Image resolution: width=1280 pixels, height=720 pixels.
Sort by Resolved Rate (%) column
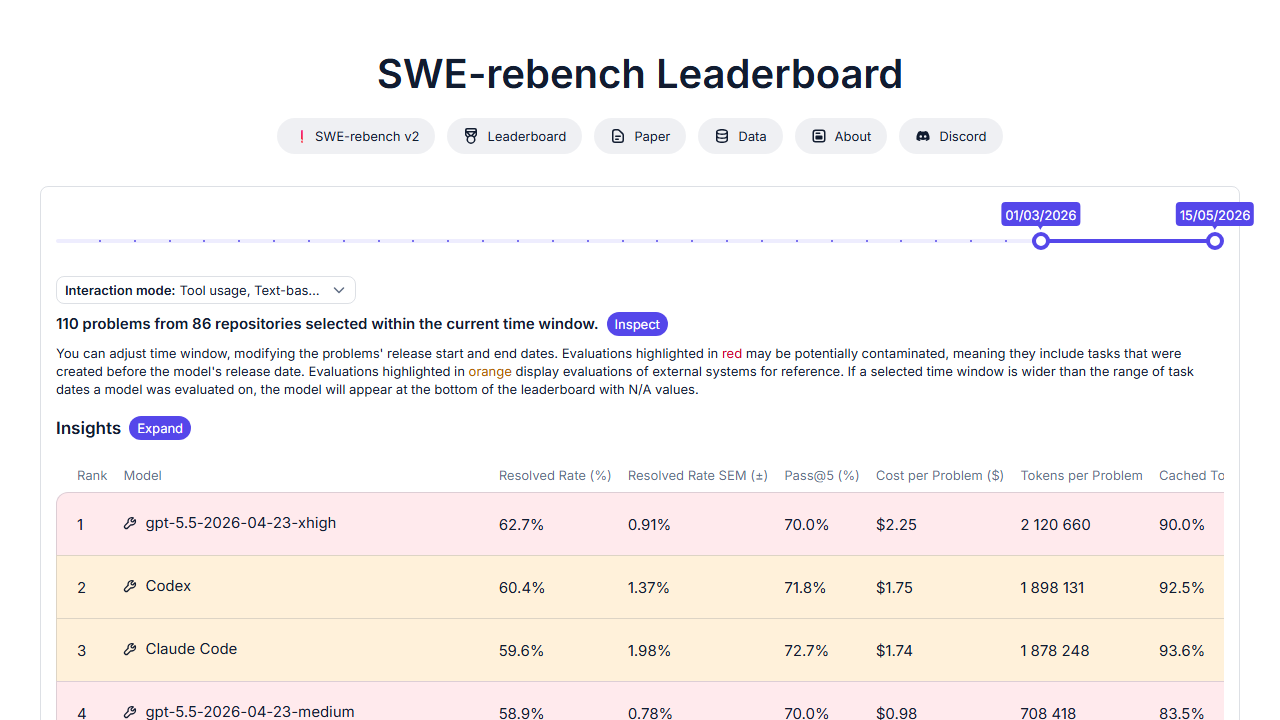coord(555,475)
